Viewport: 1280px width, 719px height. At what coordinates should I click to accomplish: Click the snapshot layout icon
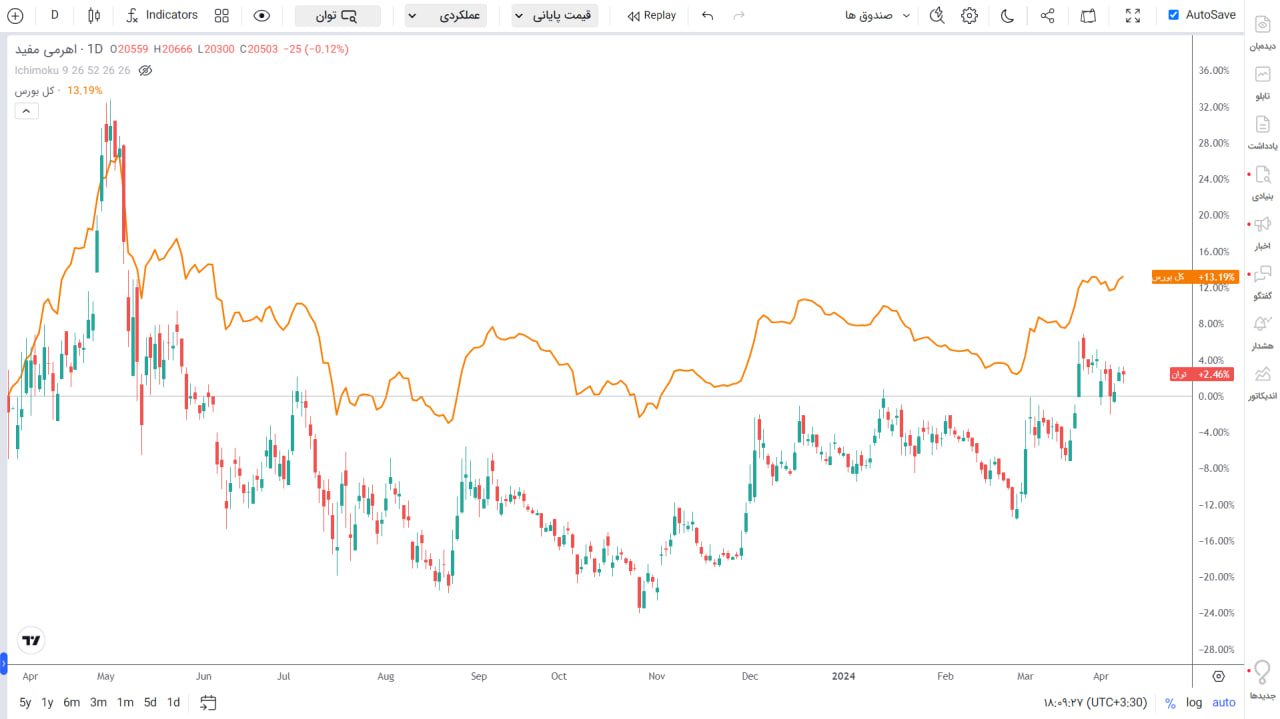tap(1088, 15)
